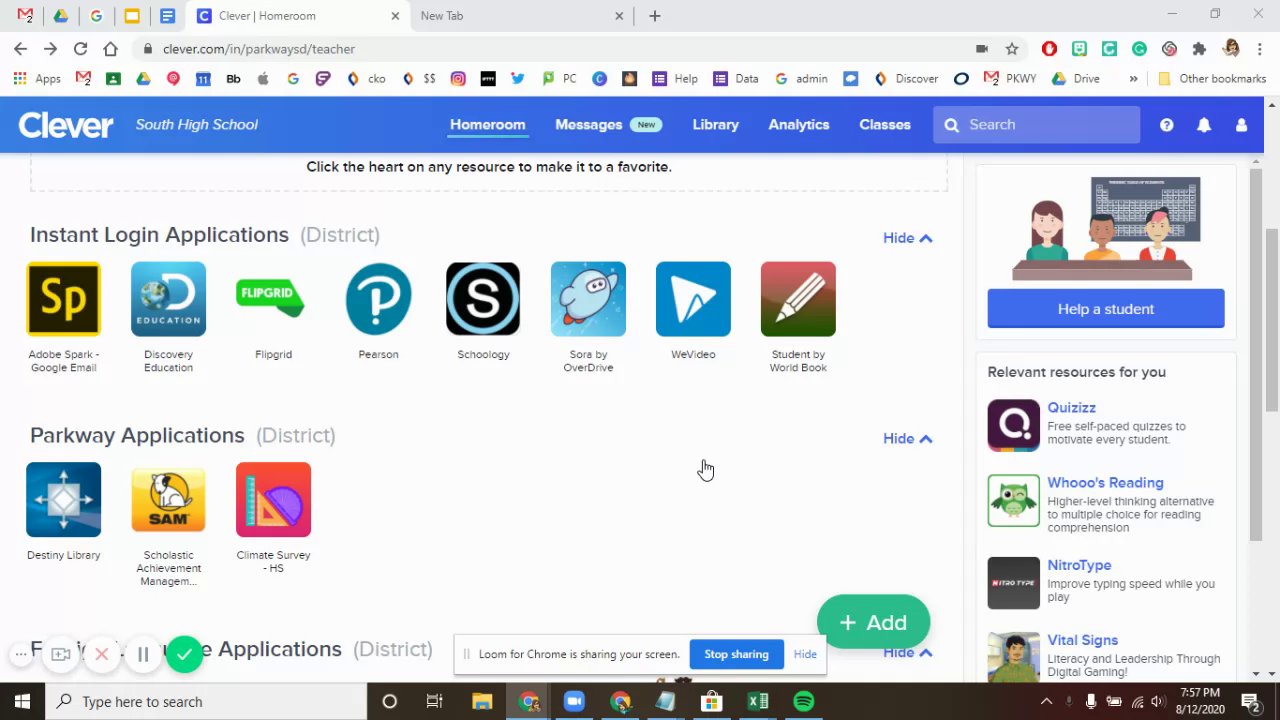Pause the Loom recording
The image size is (1280, 720).
pyautogui.click(x=143, y=654)
